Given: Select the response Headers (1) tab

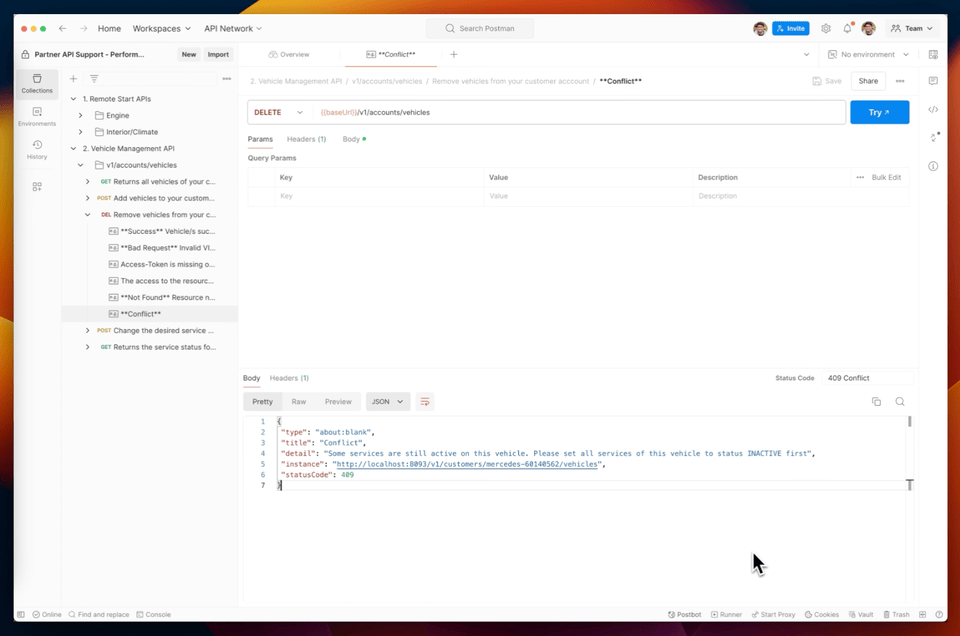Looking at the screenshot, I should (x=289, y=378).
